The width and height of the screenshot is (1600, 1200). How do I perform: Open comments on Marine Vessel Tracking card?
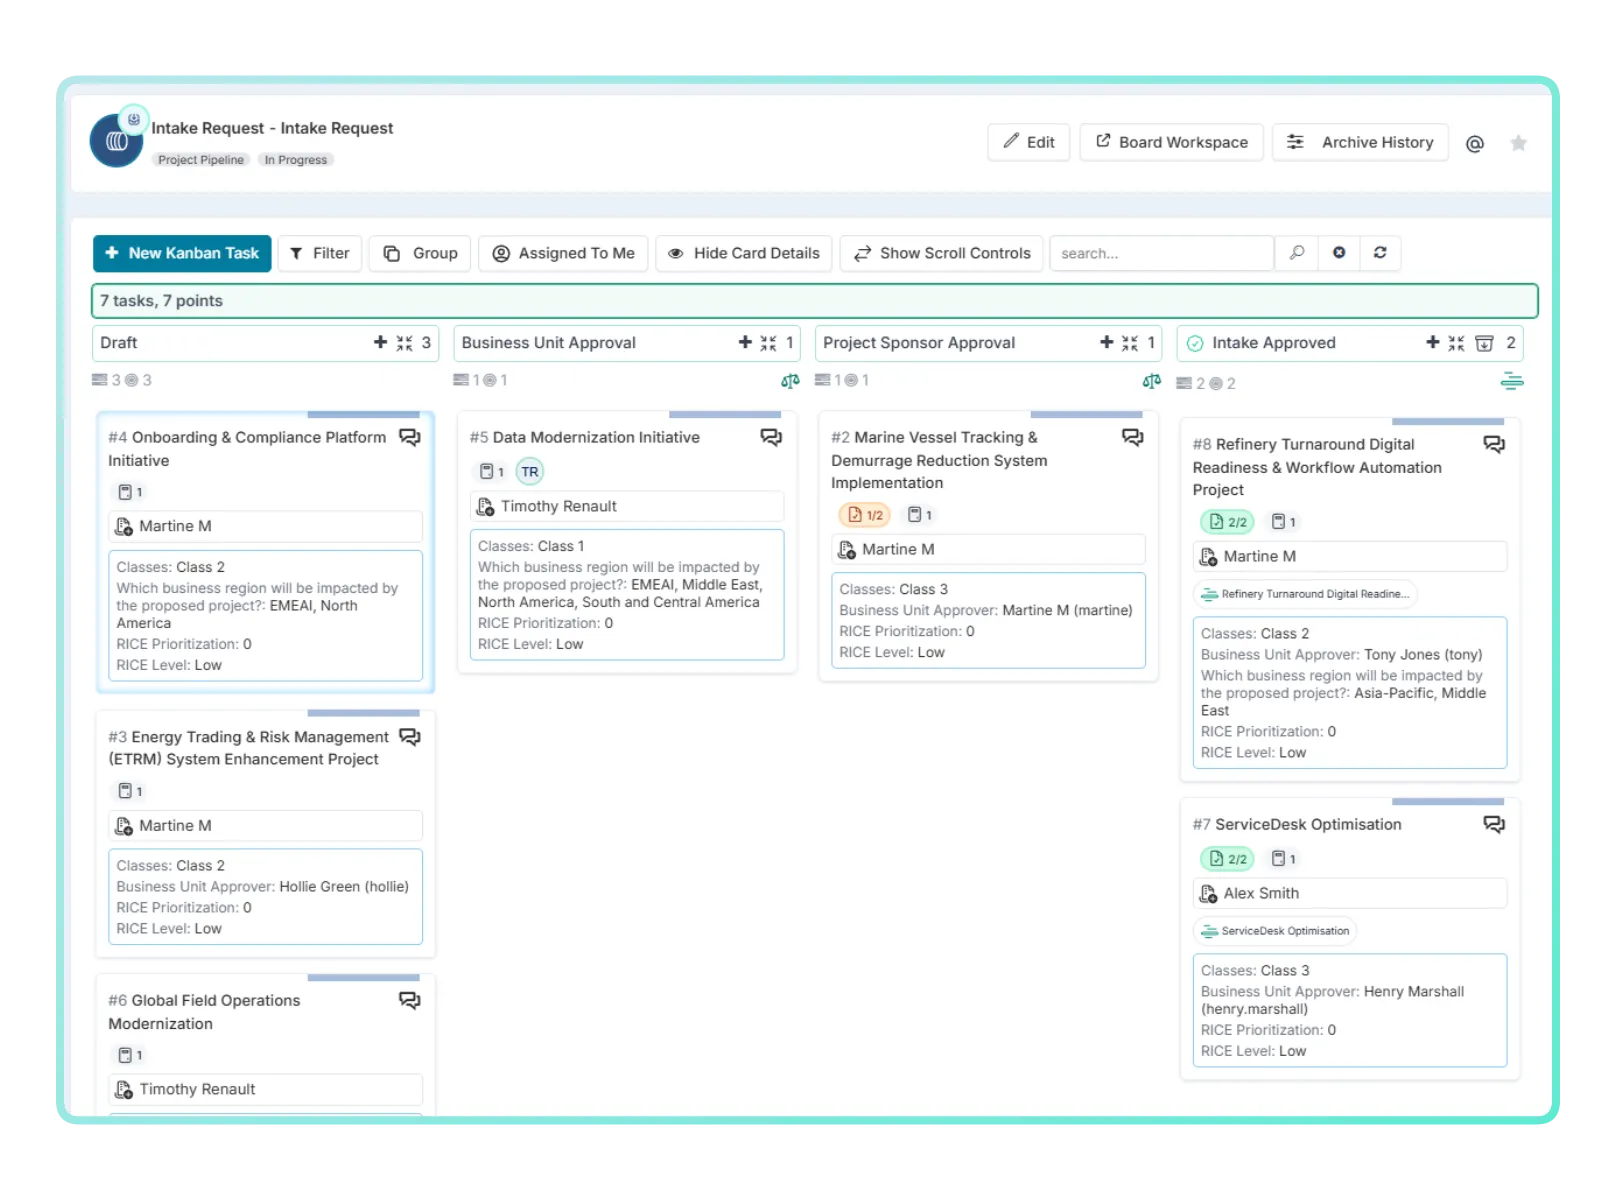coord(1132,438)
